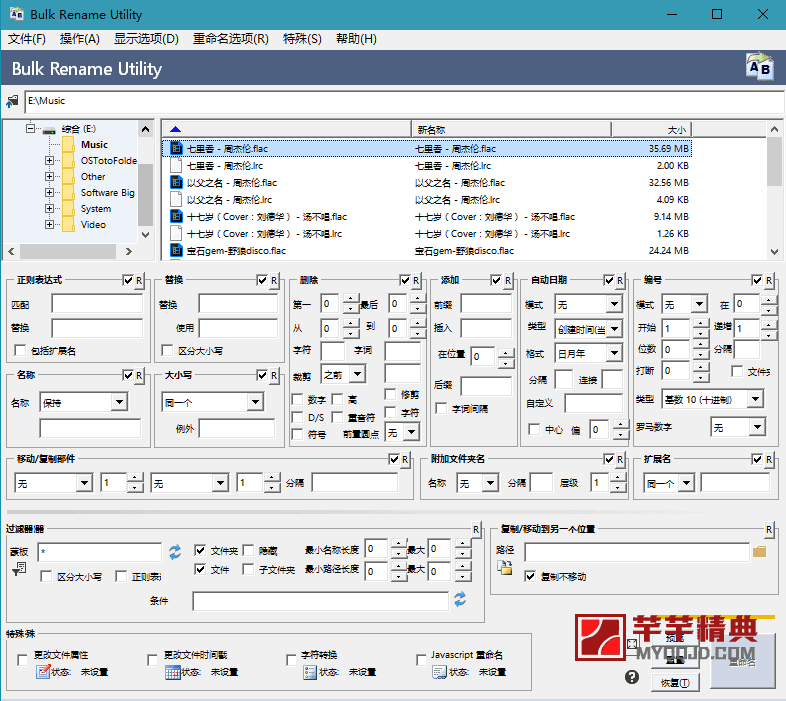Click the folder icon beside the E:\Music path

(12, 101)
